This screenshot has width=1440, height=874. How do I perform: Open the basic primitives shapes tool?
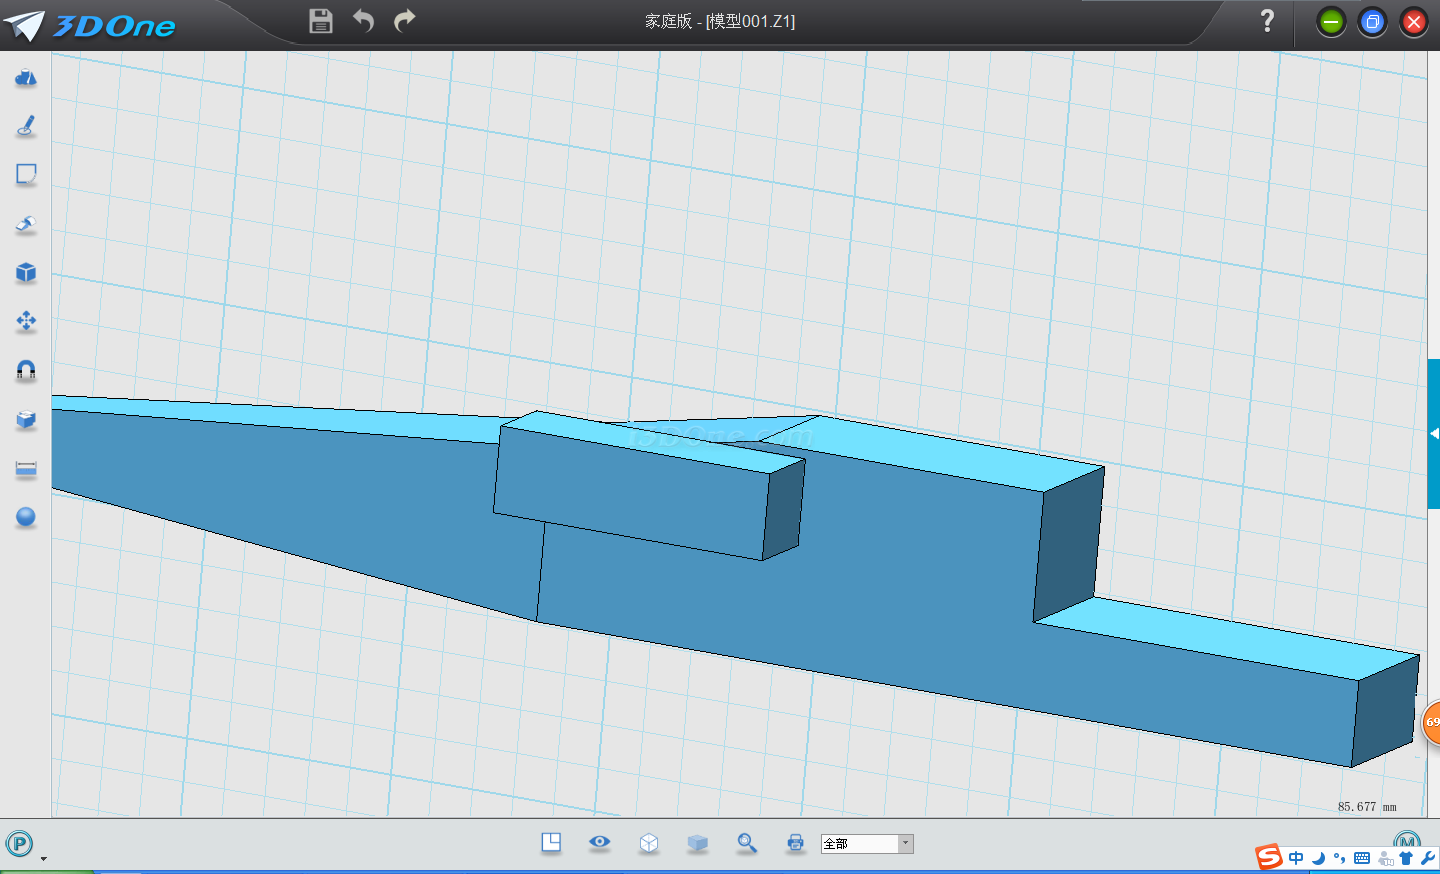click(26, 78)
